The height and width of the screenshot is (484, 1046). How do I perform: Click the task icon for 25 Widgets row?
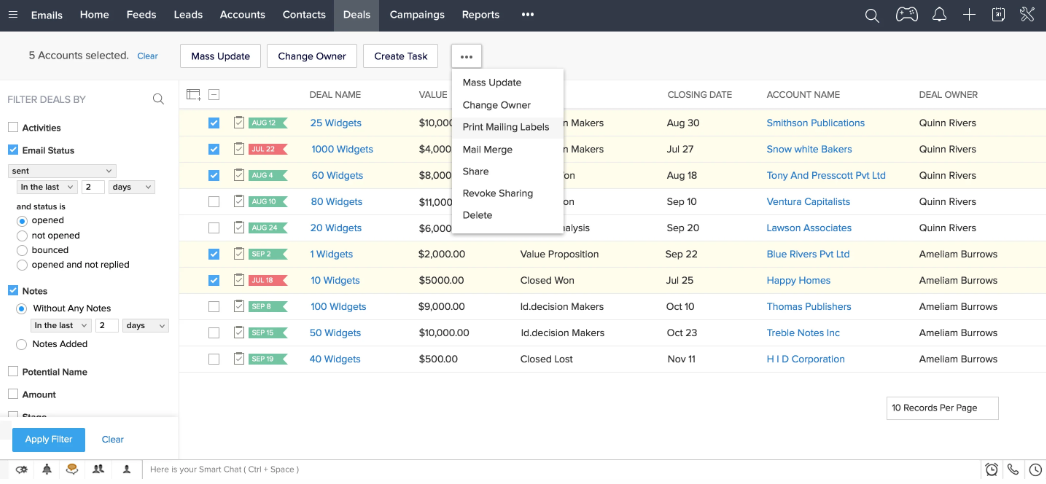tap(239, 123)
